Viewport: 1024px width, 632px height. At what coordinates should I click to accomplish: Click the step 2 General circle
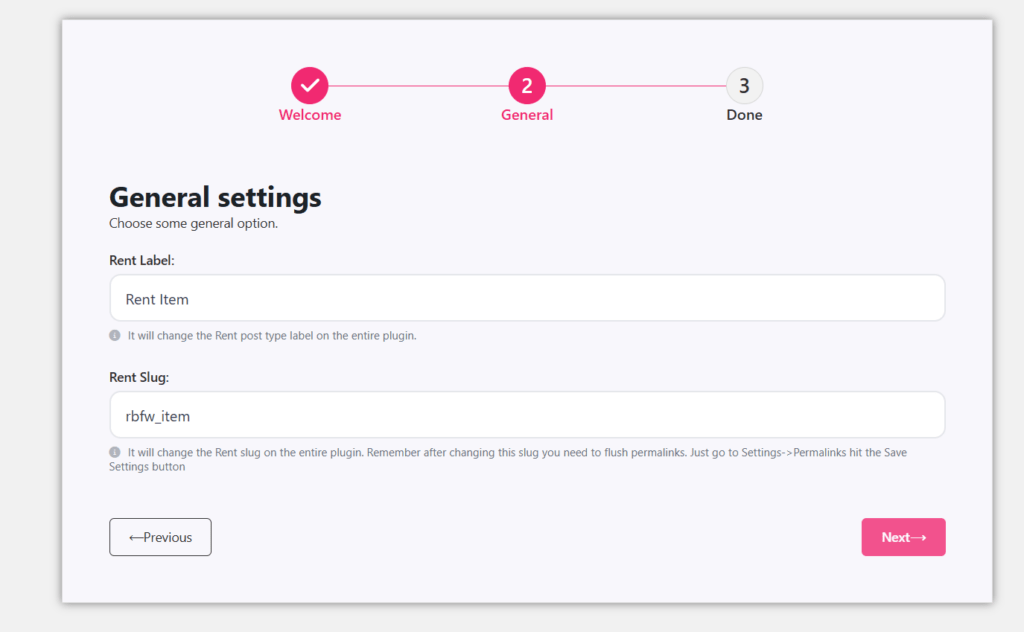(527, 86)
